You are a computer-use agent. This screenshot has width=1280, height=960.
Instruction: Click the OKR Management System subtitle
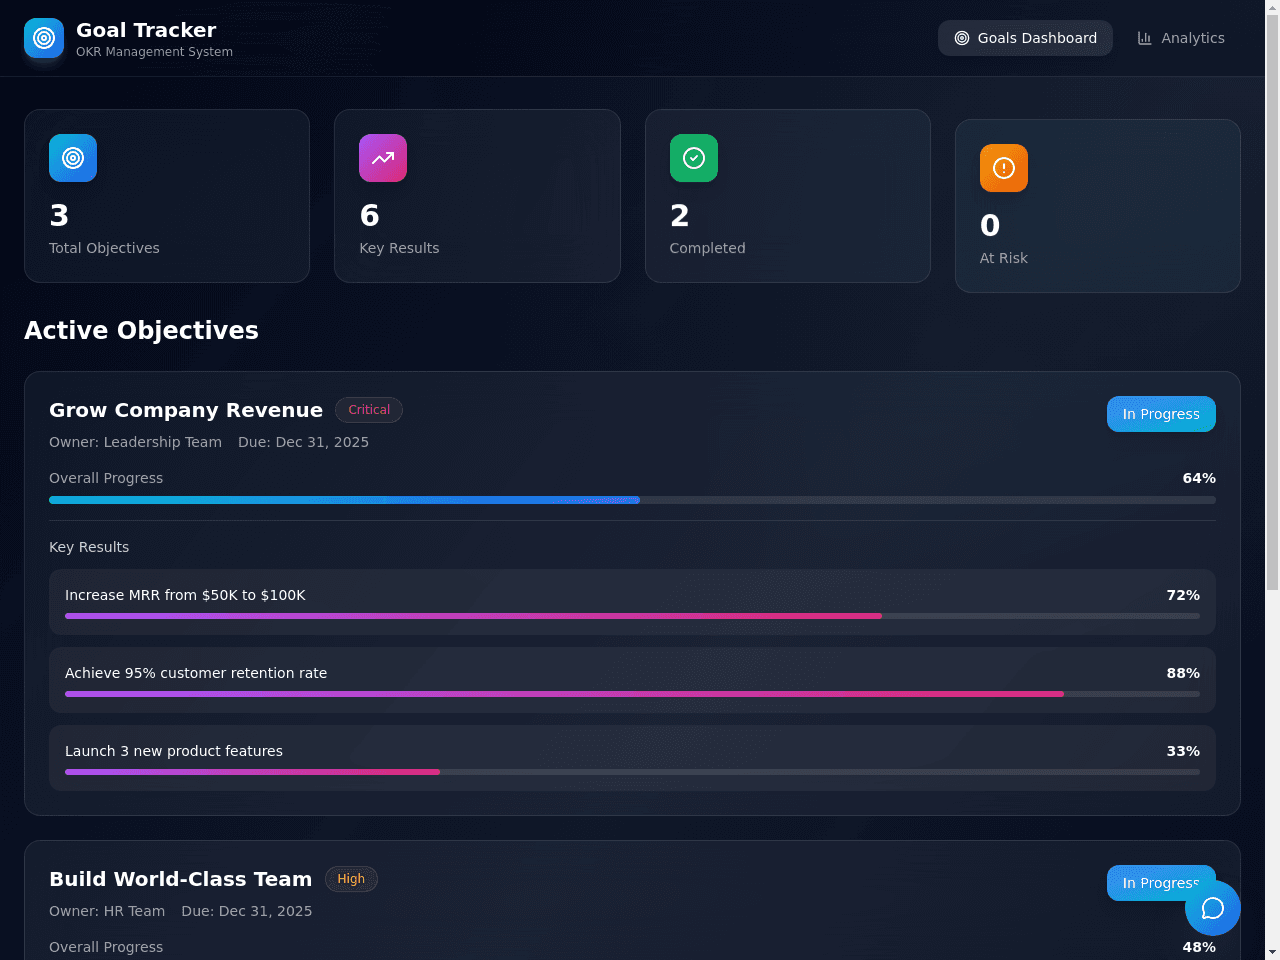coord(154,52)
